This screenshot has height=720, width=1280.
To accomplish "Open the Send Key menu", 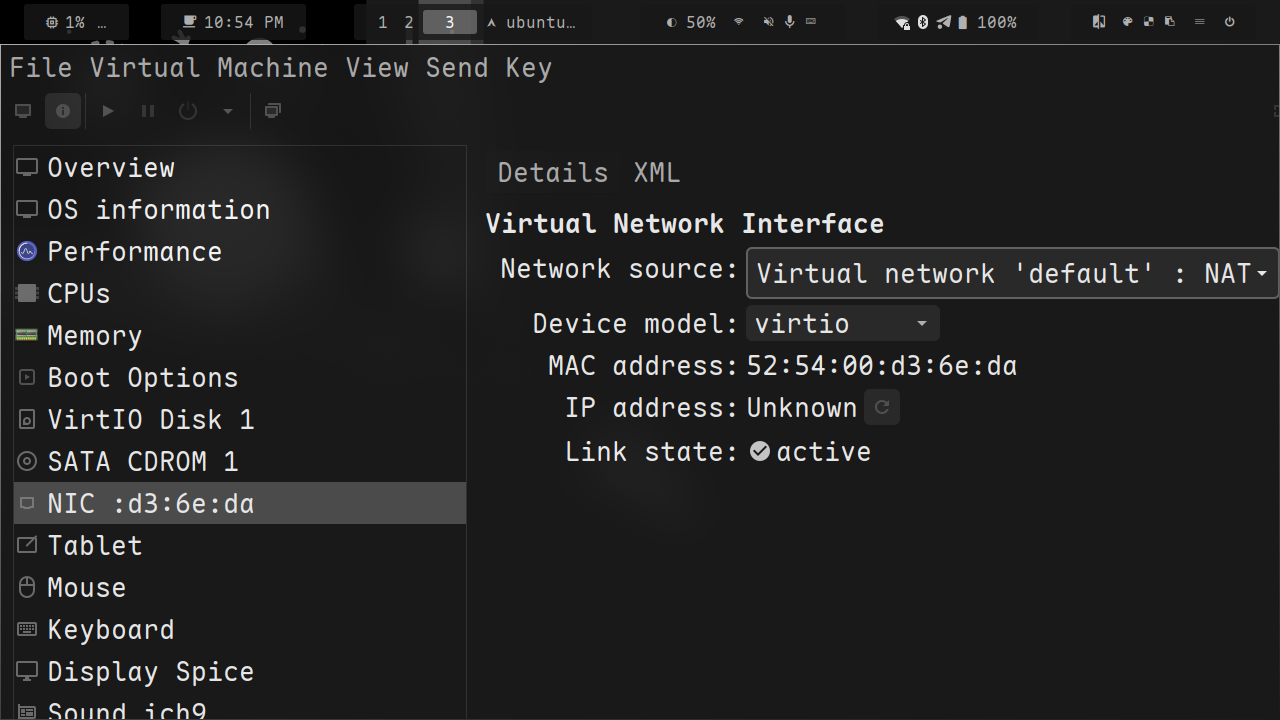I will pyautogui.click(x=488, y=68).
